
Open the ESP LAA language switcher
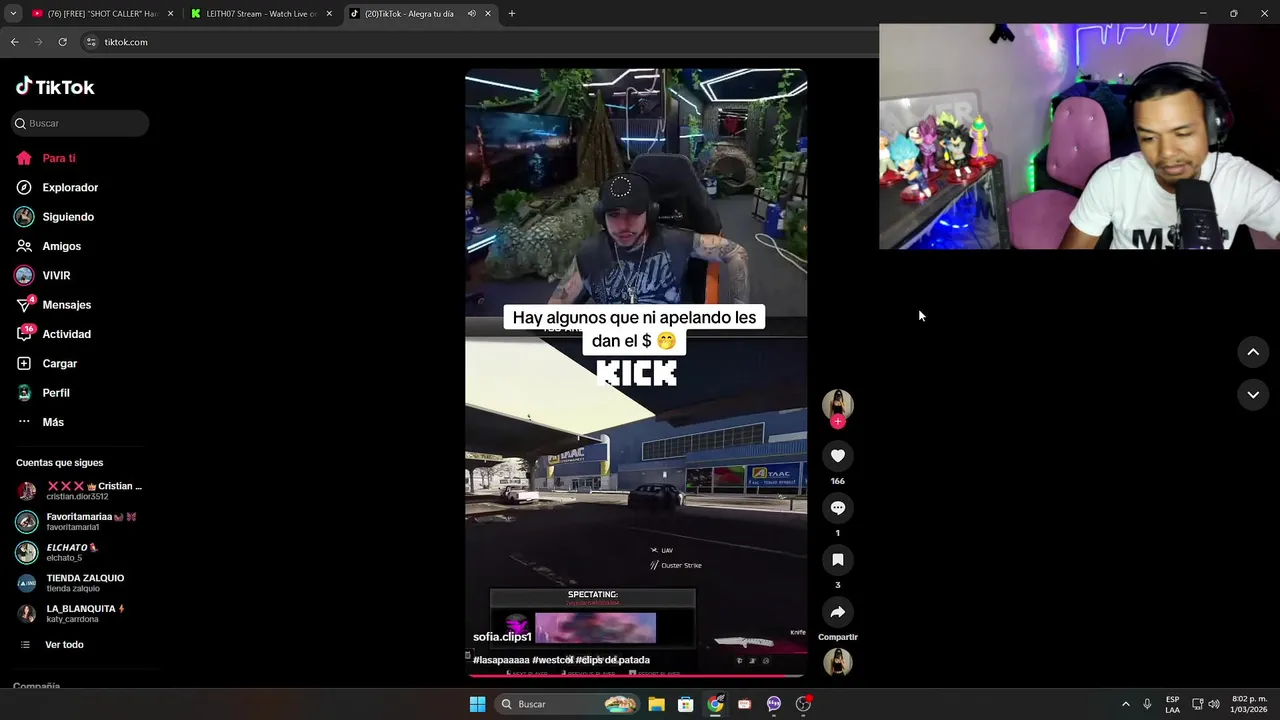coord(1172,704)
